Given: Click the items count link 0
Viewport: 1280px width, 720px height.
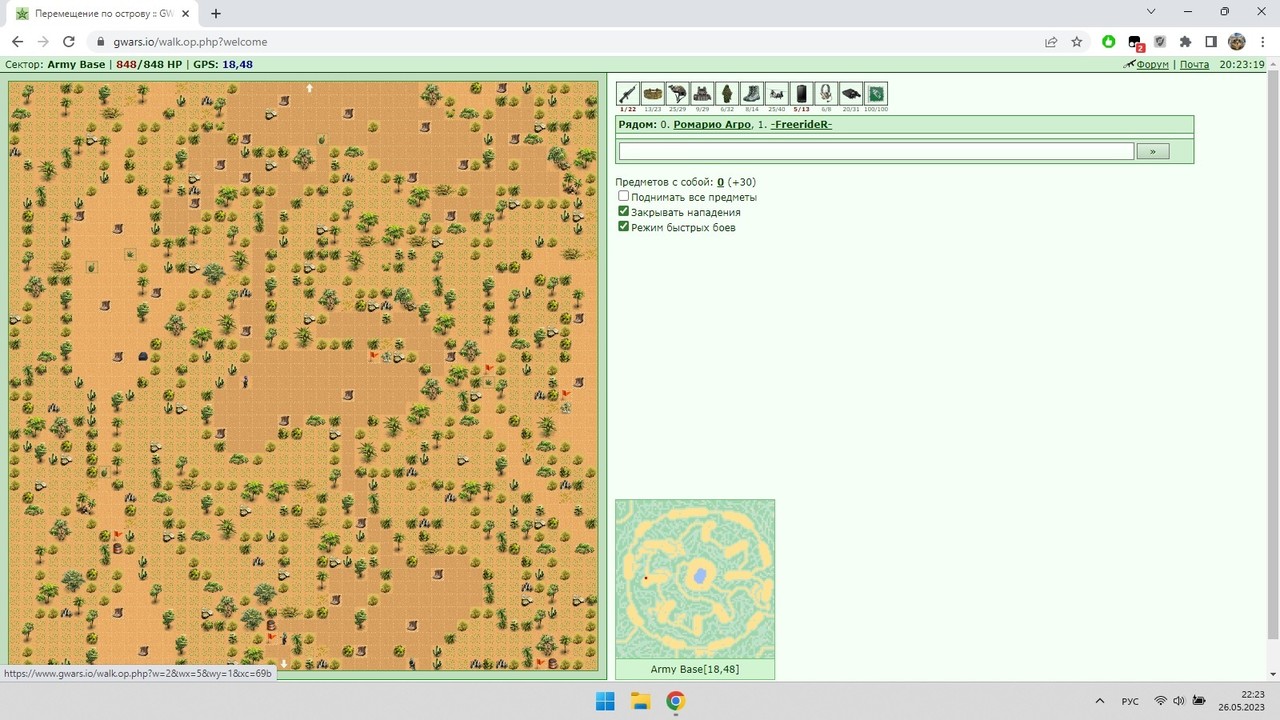Looking at the screenshot, I should 721,182.
